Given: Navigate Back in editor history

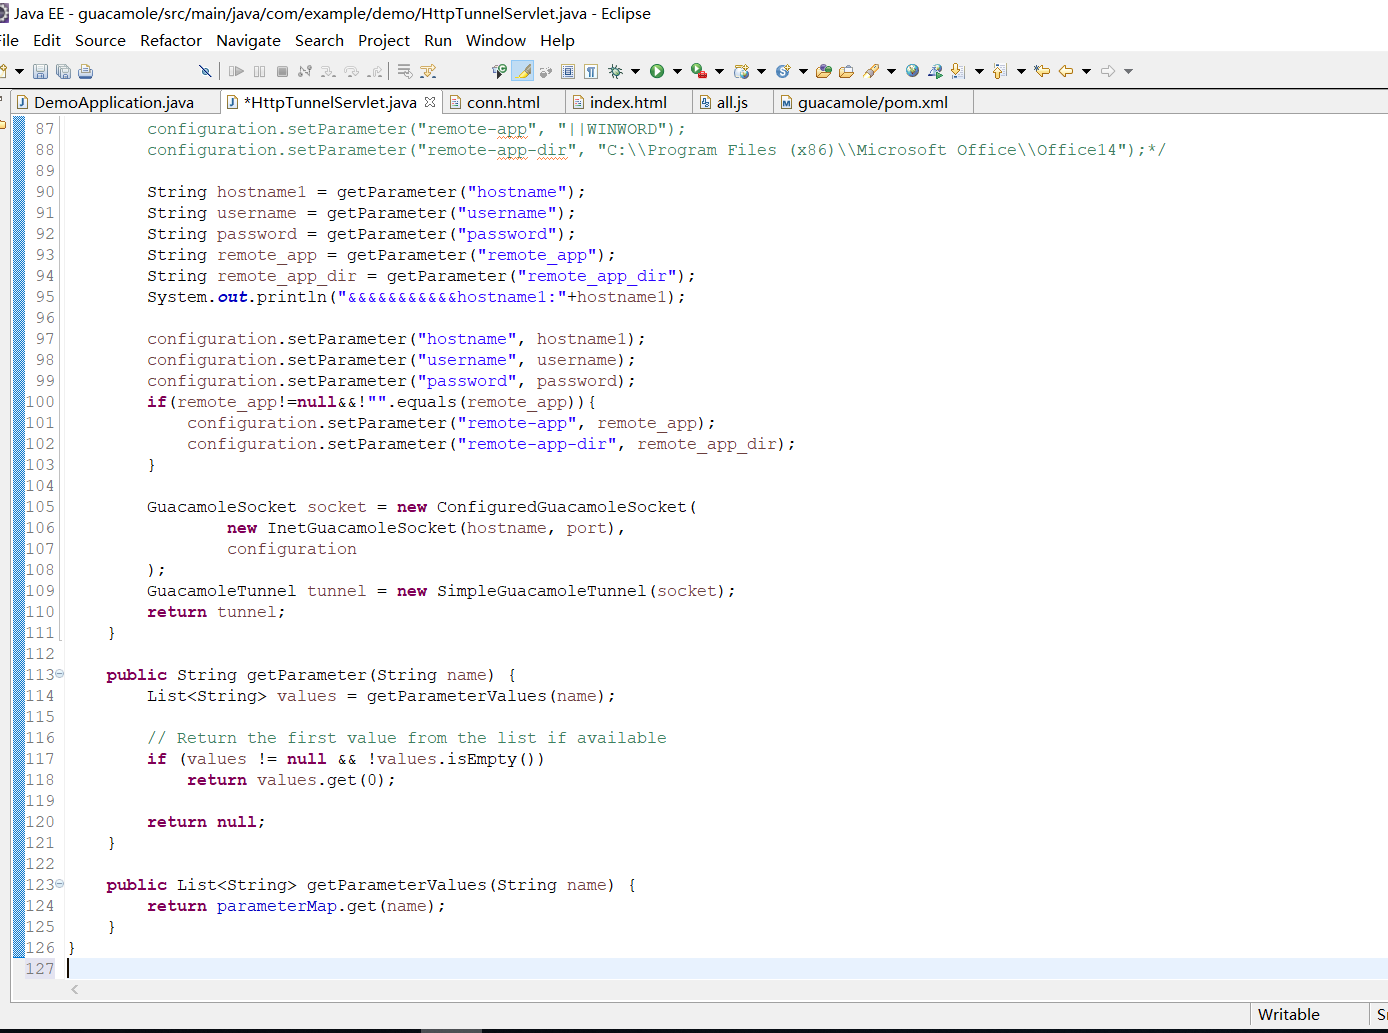Looking at the screenshot, I should (x=1066, y=71).
